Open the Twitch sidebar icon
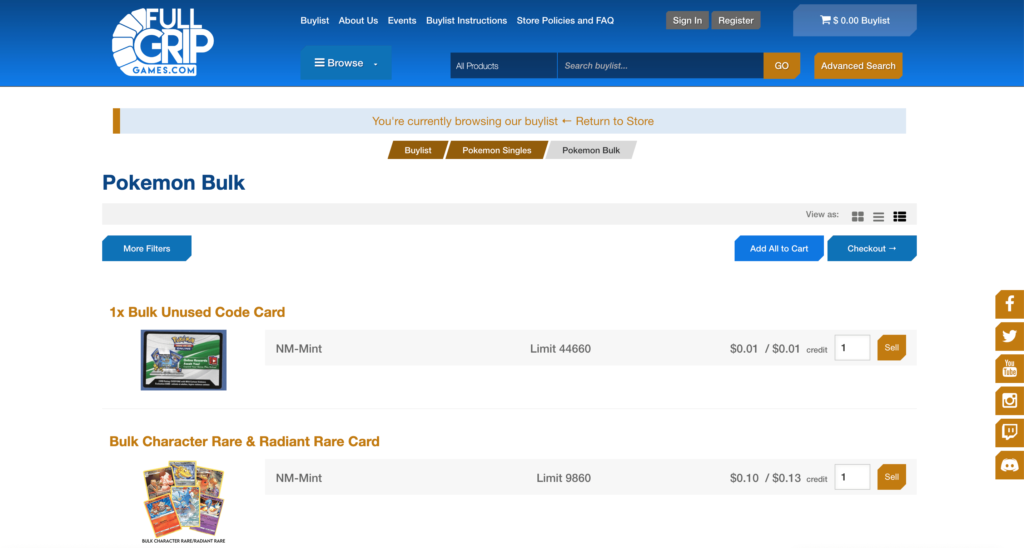Screen dimensions: 1024x548 pos(1010,432)
